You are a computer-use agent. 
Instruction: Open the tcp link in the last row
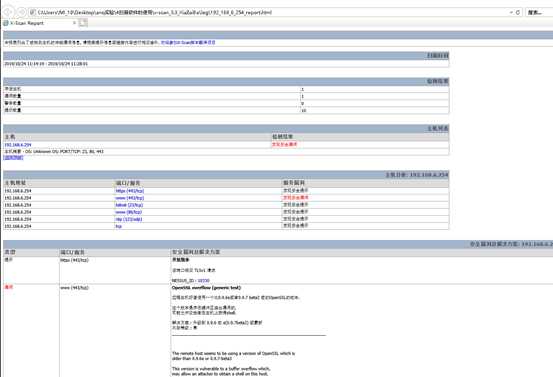tap(118, 226)
